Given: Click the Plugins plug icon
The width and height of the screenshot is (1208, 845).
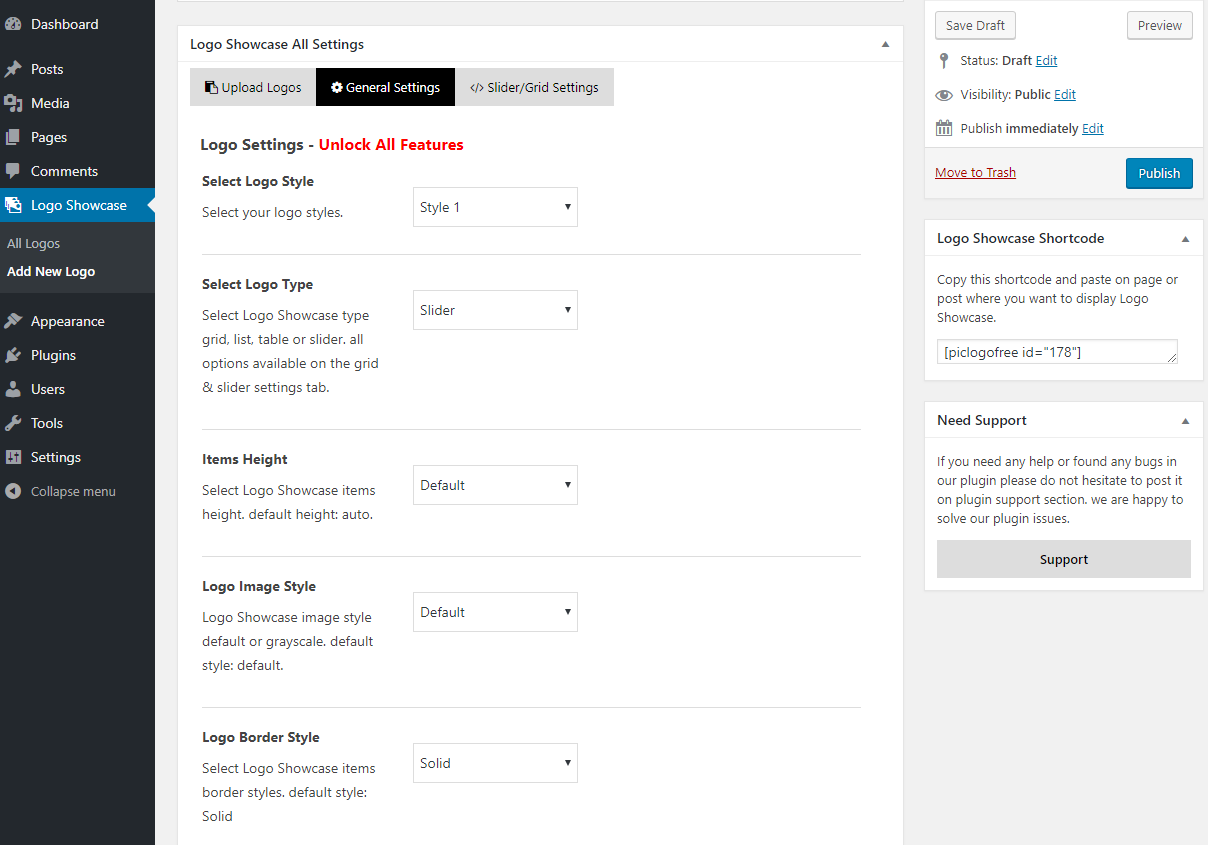Looking at the screenshot, I should (13, 355).
